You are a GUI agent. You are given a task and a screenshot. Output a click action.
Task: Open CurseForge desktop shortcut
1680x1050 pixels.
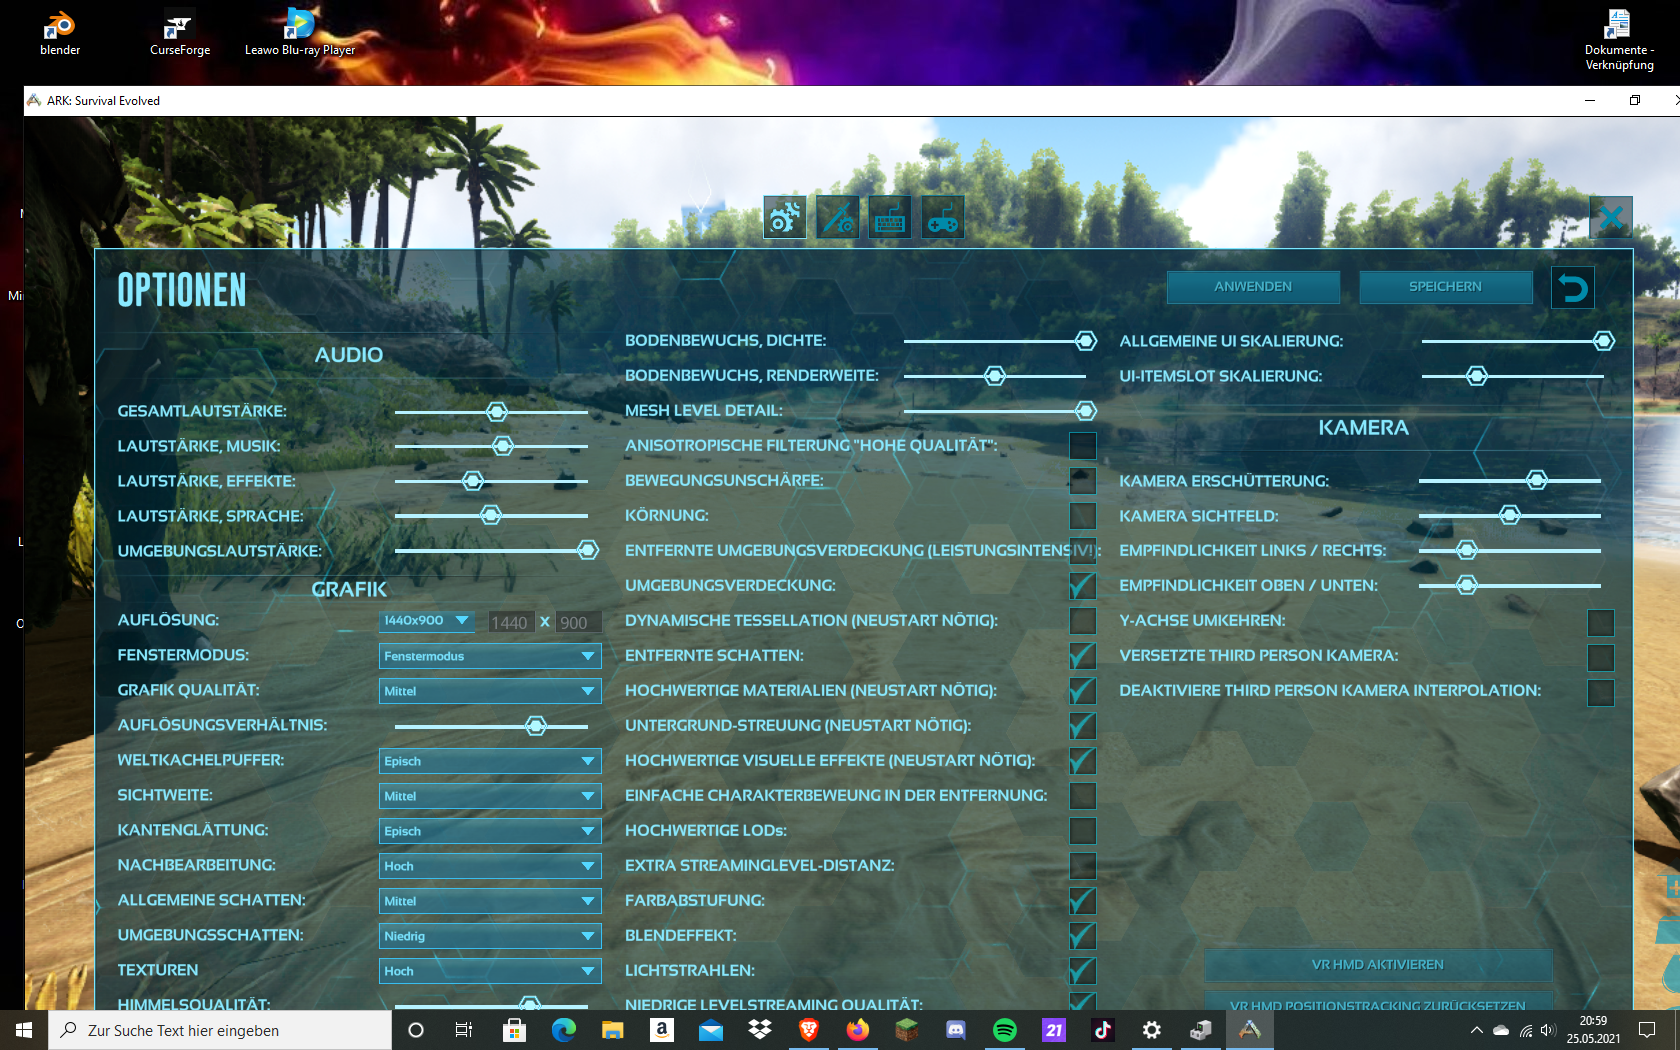click(180, 33)
